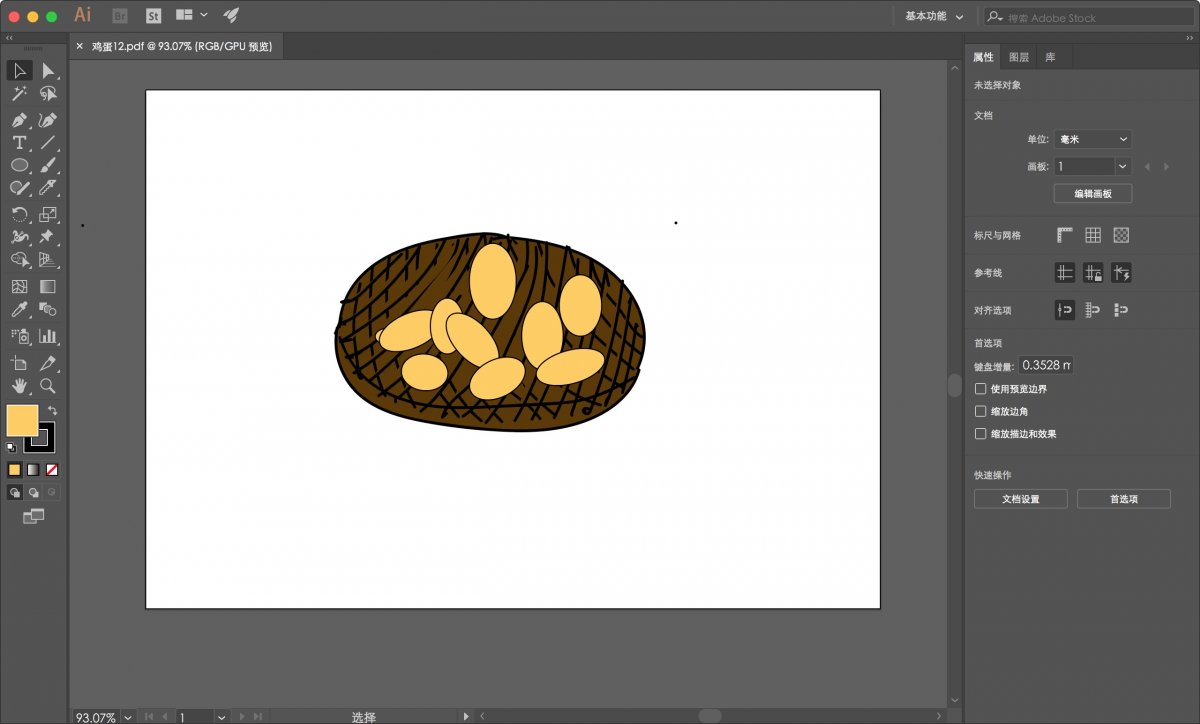Select the Zoom tool
Image resolution: width=1200 pixels, height=724 pixels.
[47, 386]
